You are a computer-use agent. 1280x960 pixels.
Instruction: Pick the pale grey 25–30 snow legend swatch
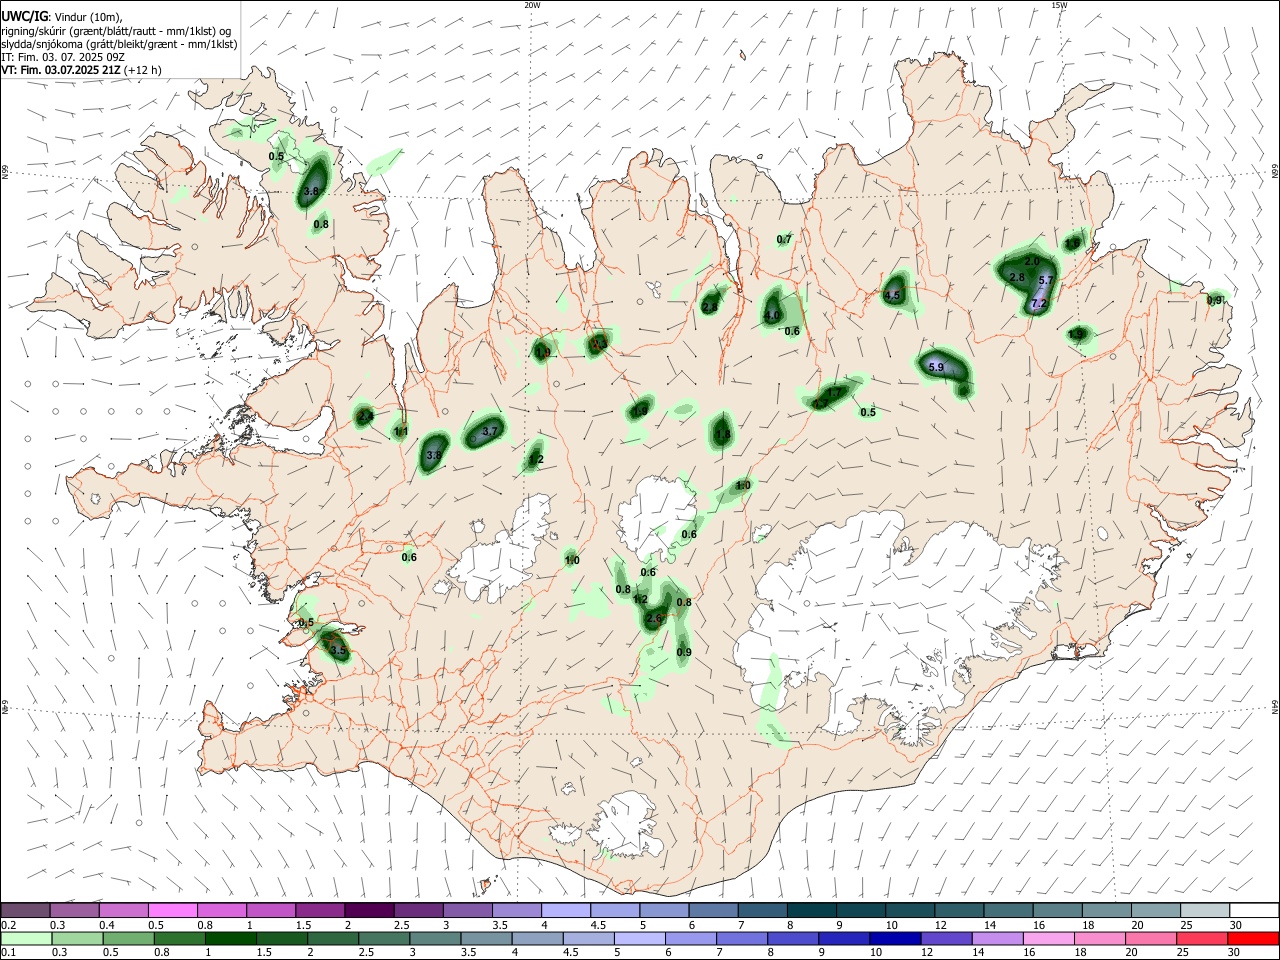(x=1205, y=910)
